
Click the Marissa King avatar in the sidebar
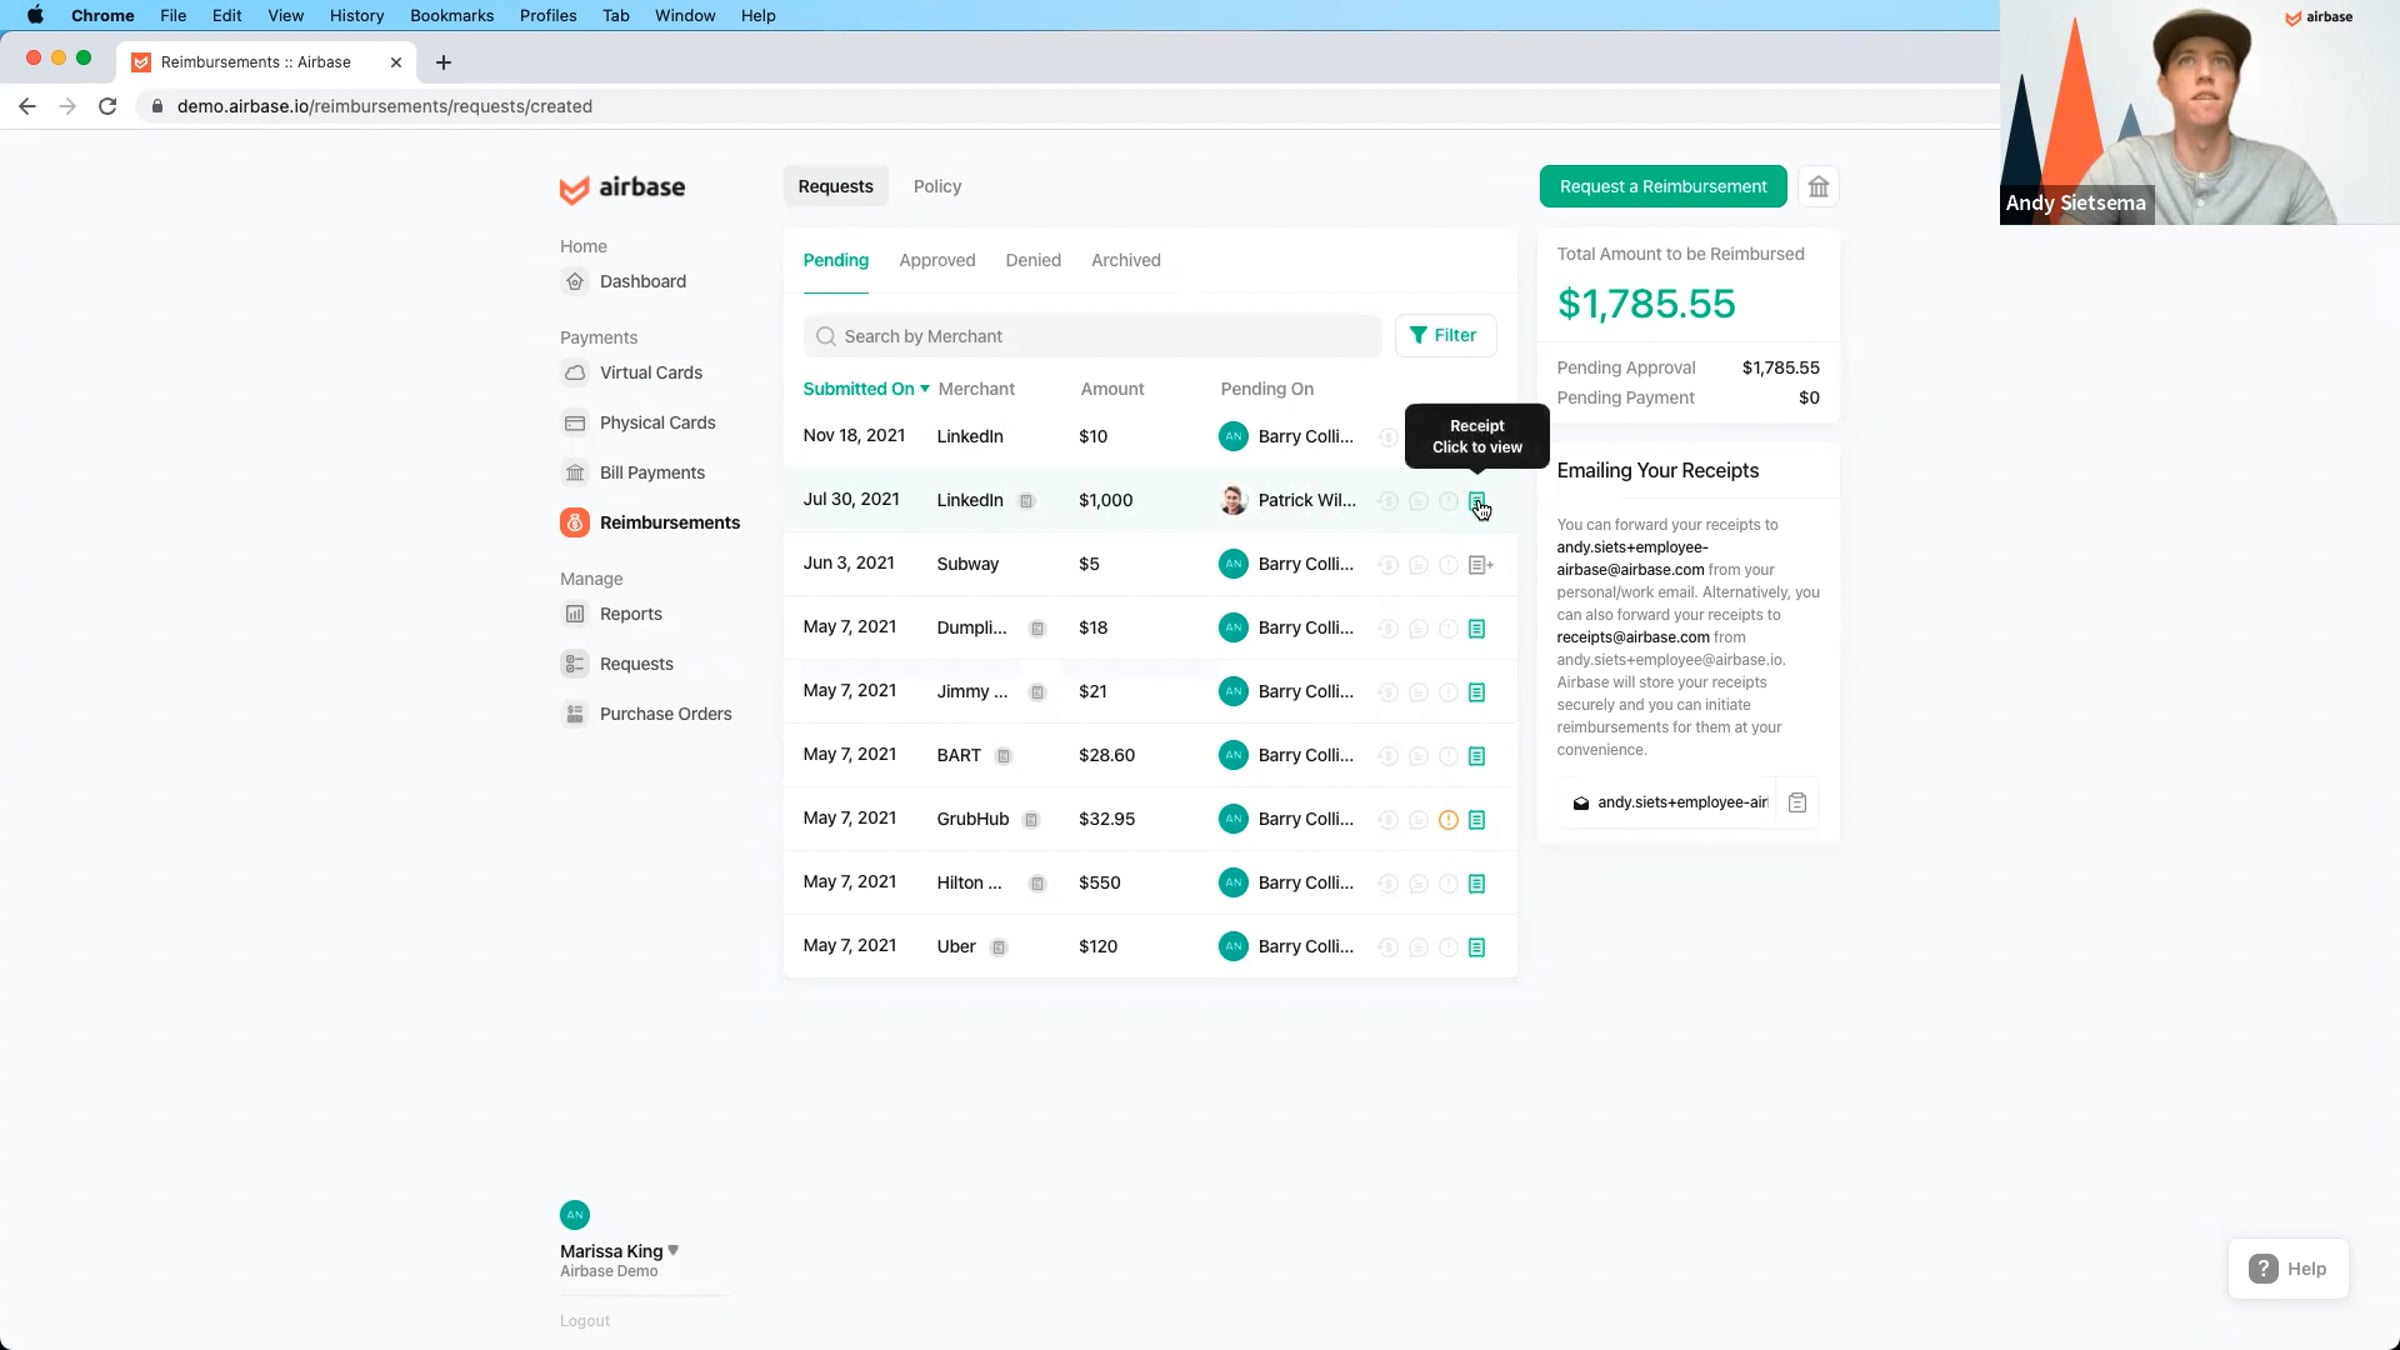[575, 1215]
